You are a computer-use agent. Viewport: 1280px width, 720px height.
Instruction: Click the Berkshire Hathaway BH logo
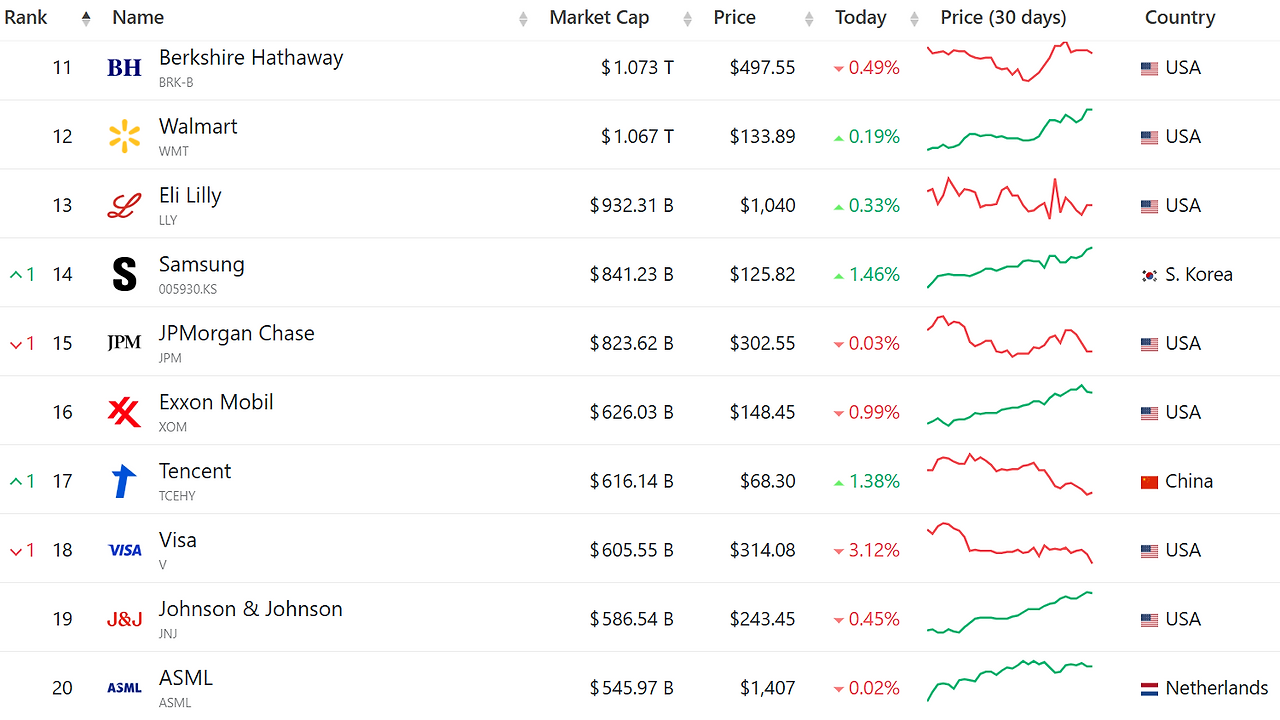point(124,68)
